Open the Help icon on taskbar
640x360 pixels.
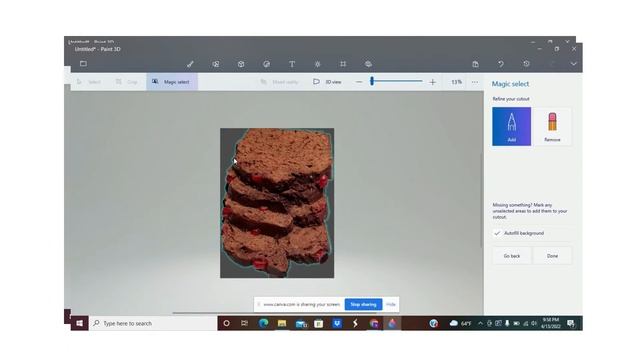coord(434,323)
